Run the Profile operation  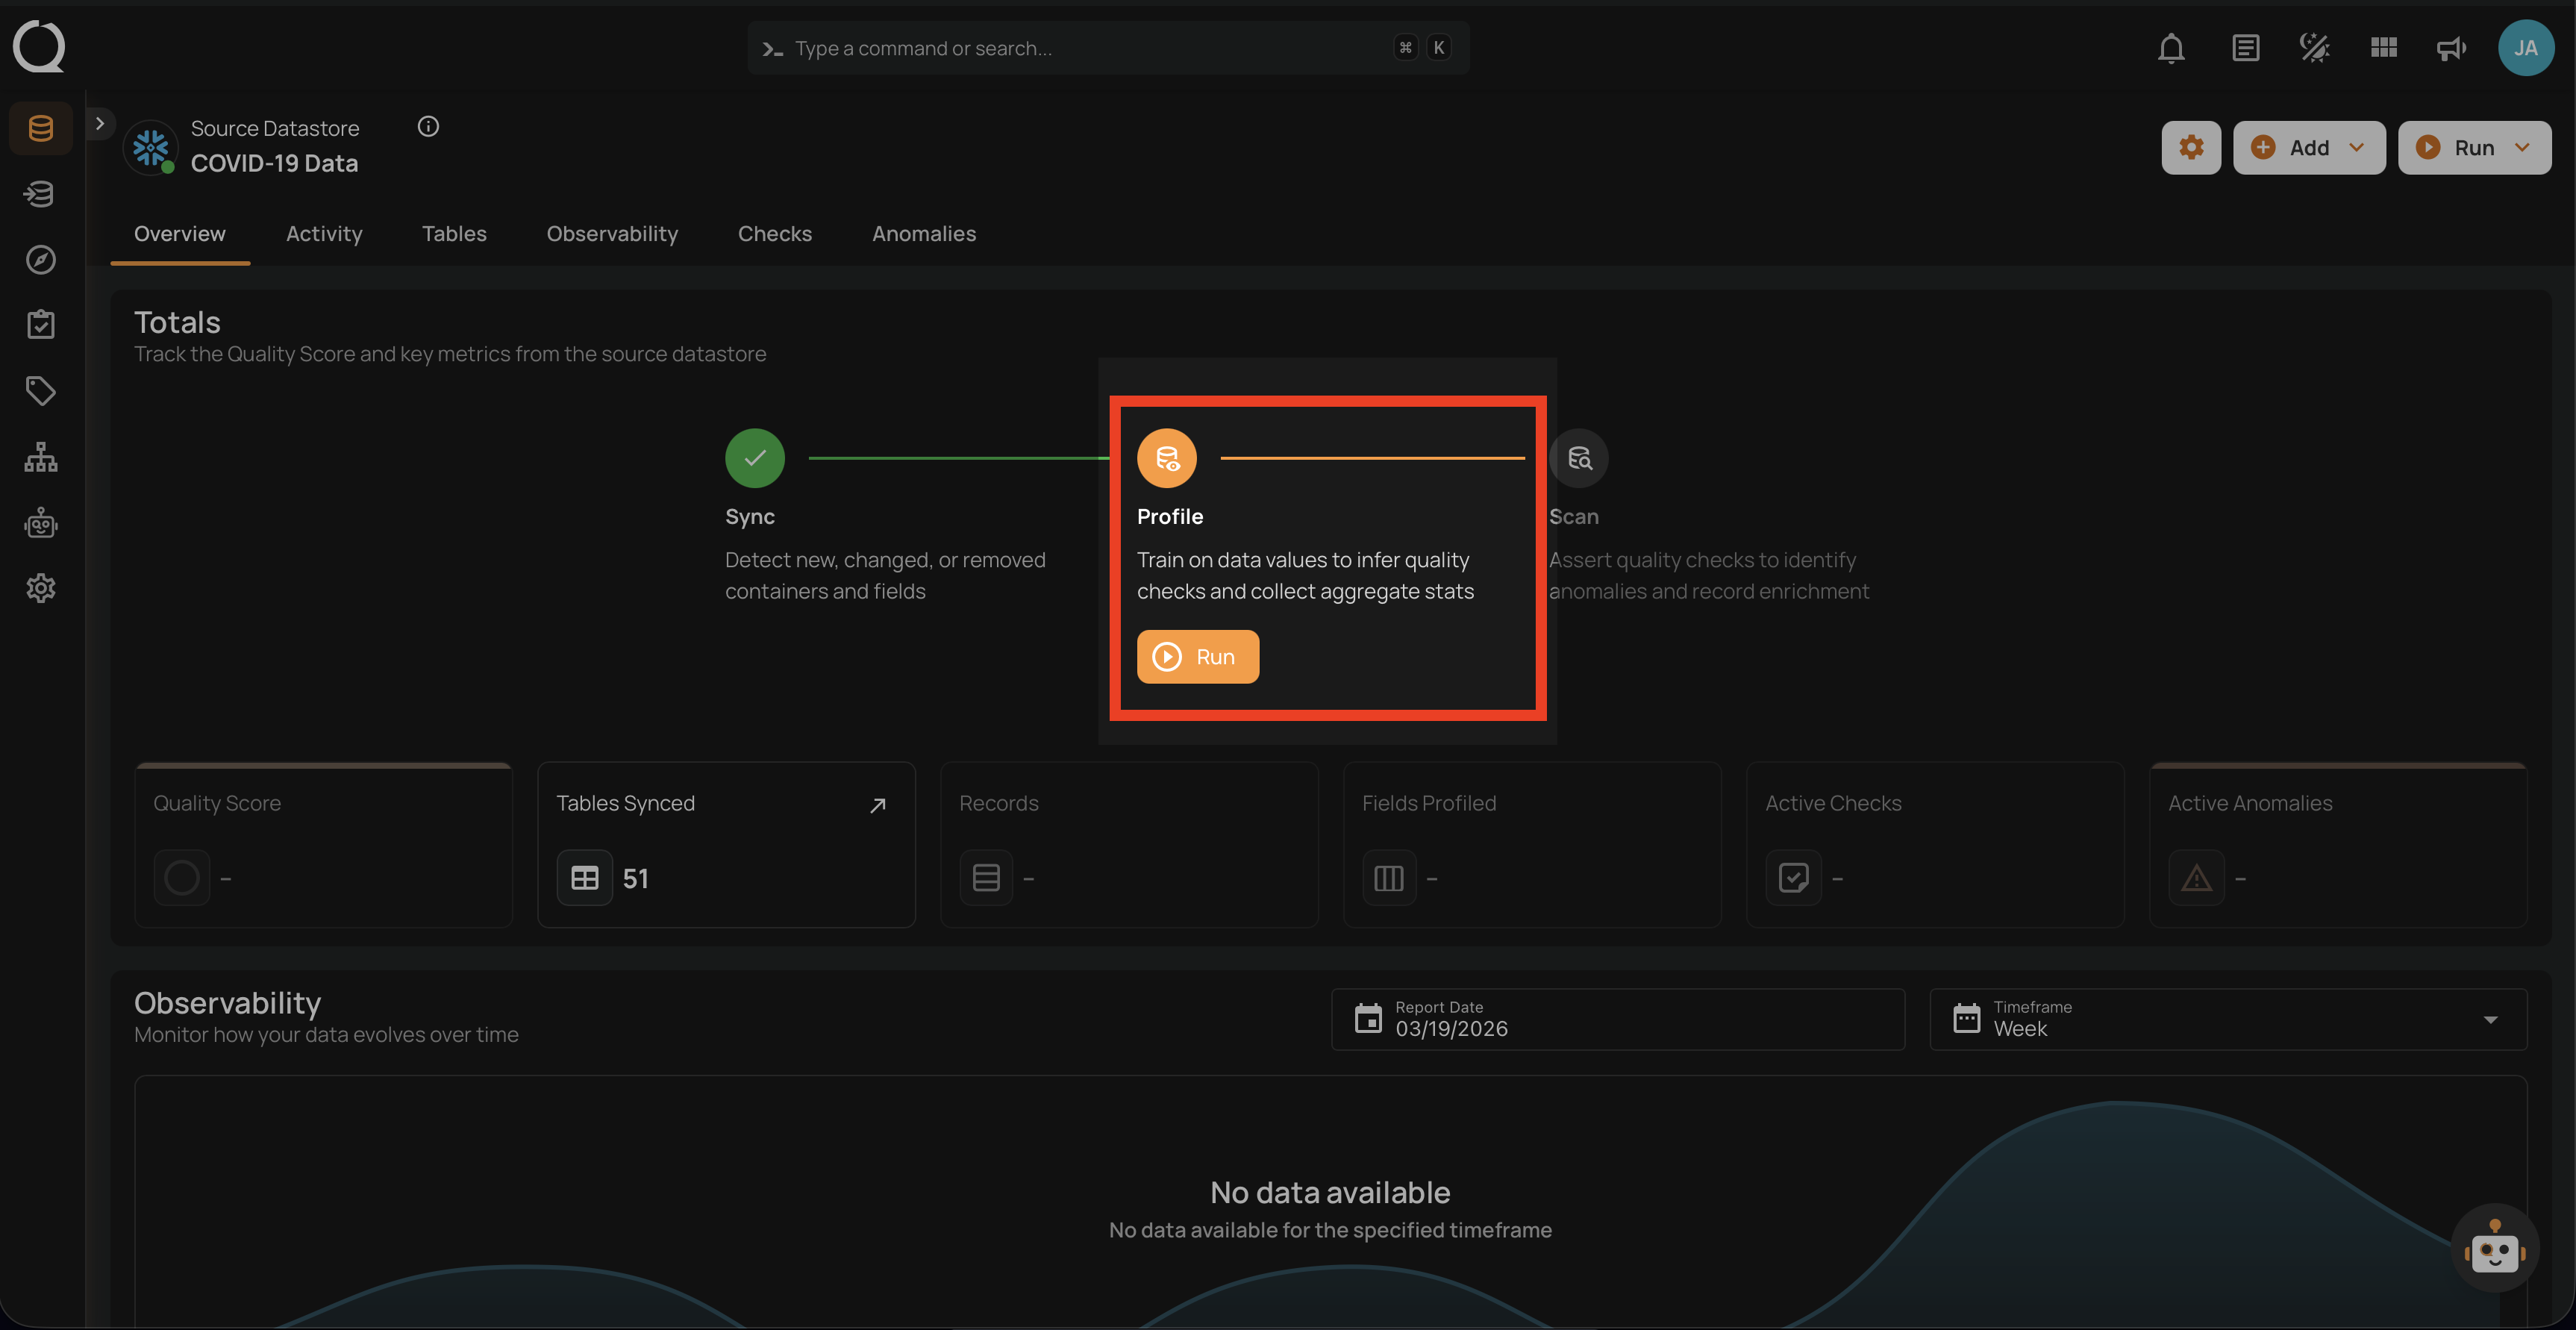tap(1197, 657)
